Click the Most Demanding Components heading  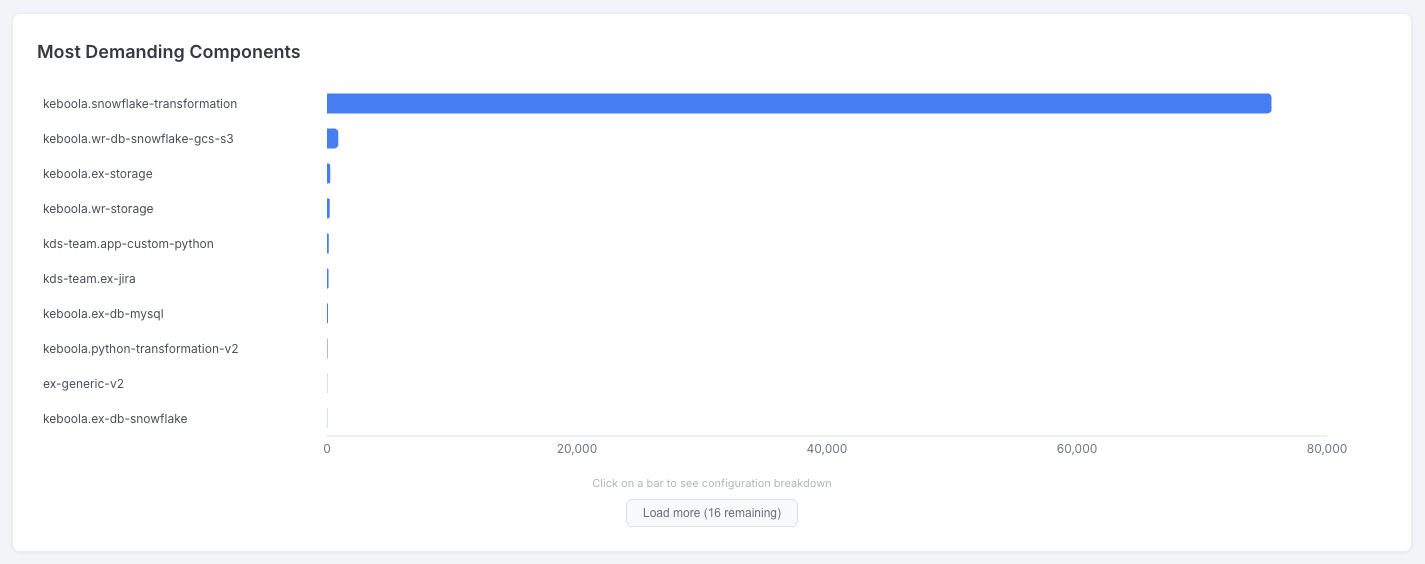tap(168, 52)
